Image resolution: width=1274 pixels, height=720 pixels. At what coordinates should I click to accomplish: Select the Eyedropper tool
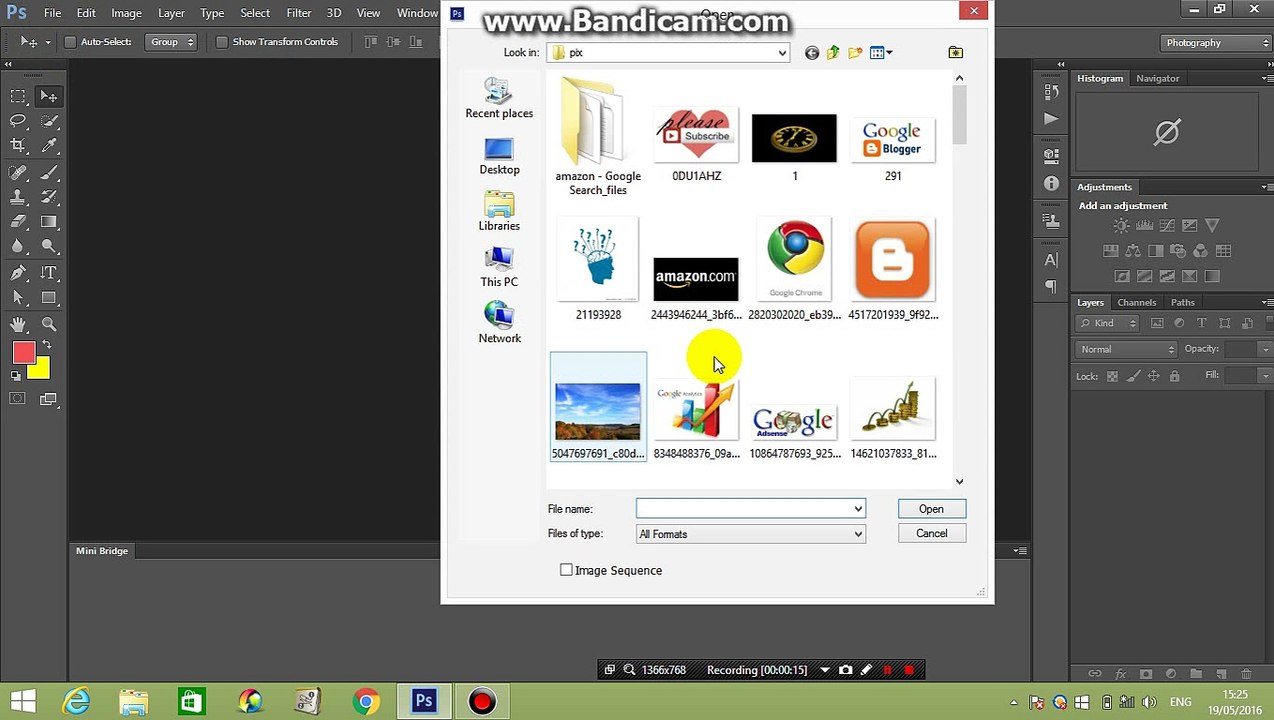[49, 146]
